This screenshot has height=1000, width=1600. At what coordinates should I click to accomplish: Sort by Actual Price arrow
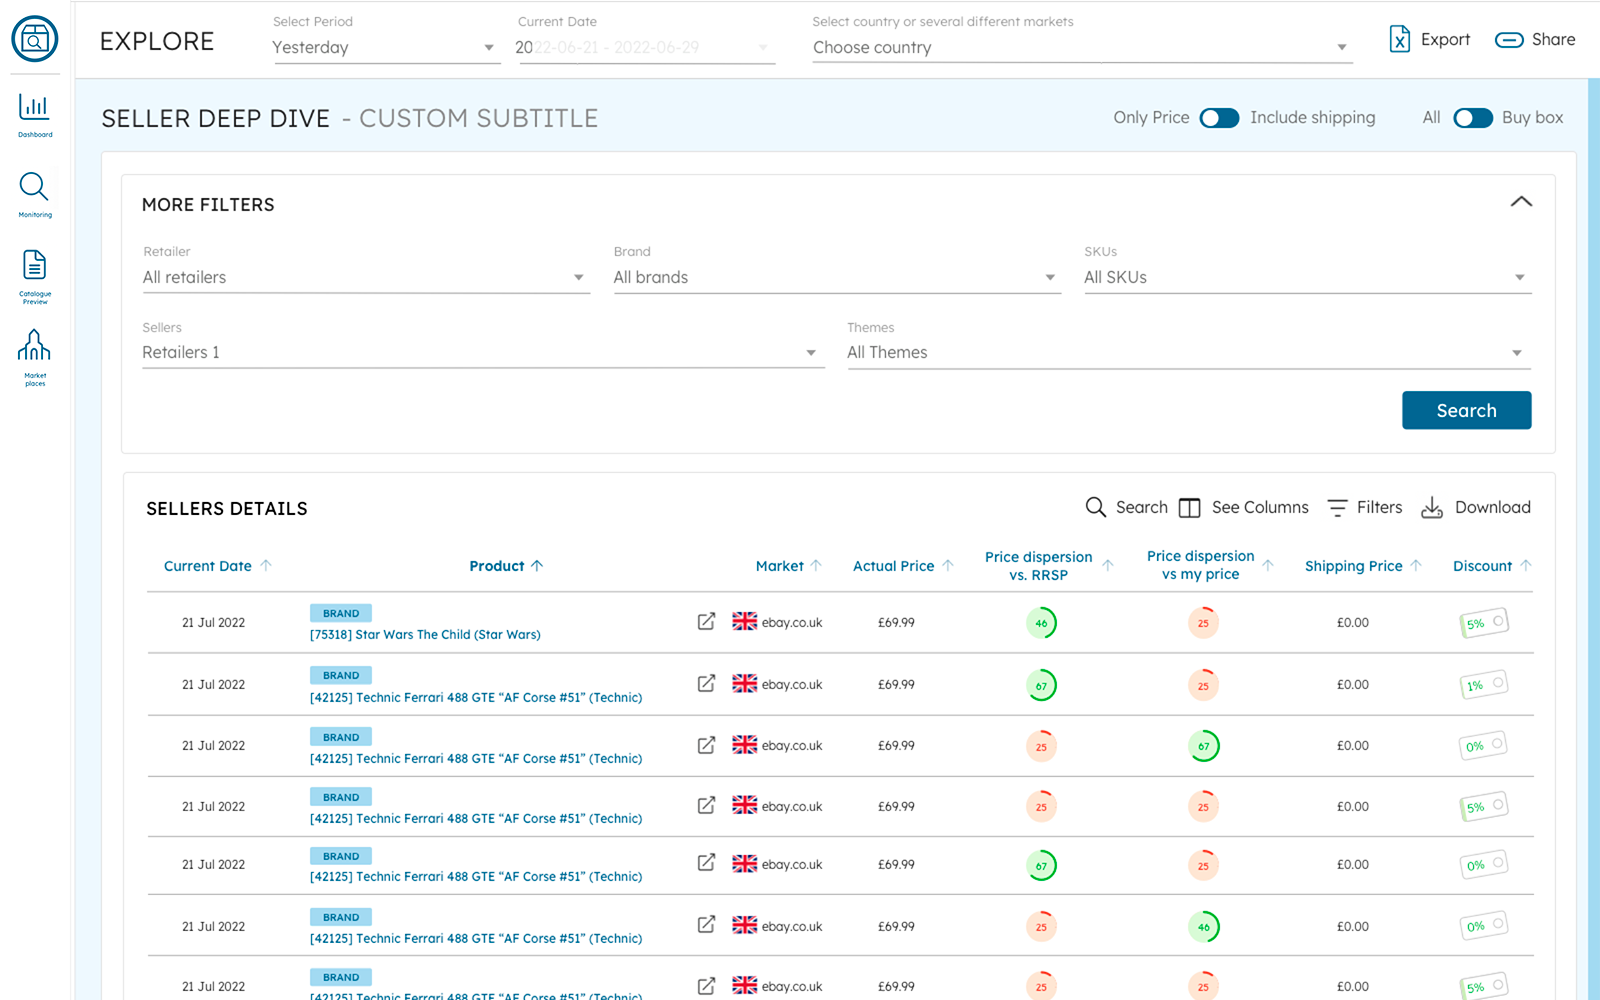(948, 566)
